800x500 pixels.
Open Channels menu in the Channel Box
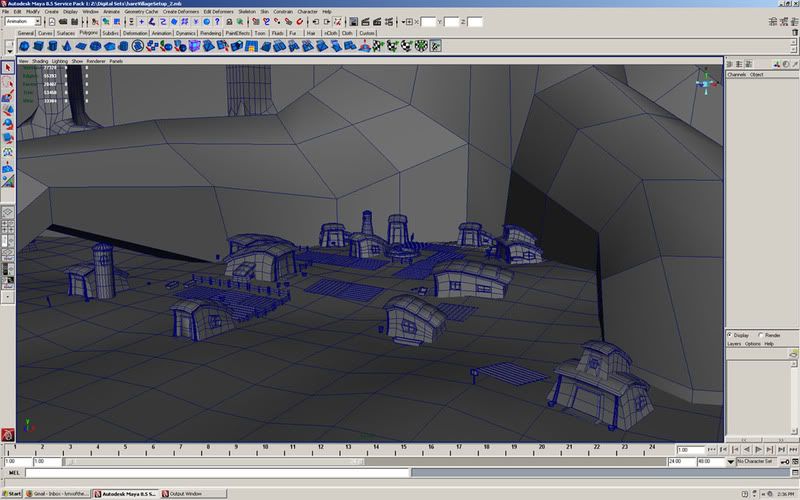(736, 74)
